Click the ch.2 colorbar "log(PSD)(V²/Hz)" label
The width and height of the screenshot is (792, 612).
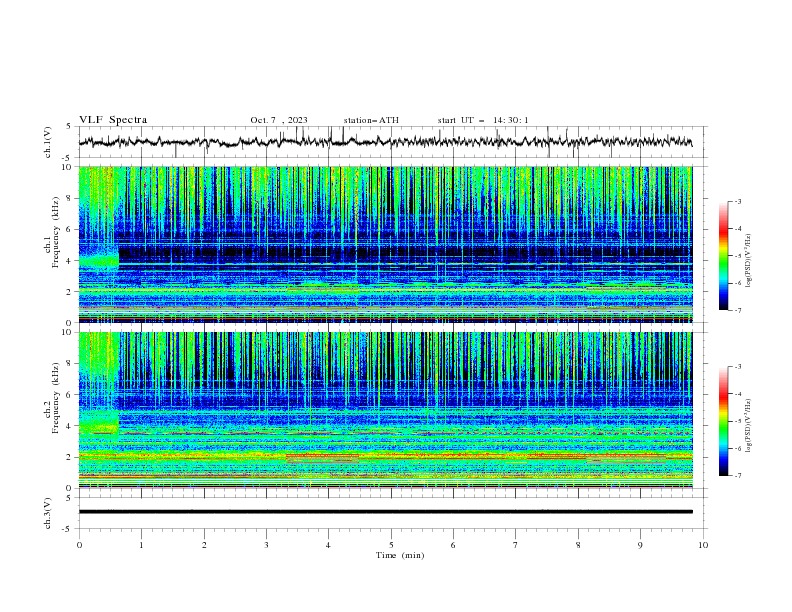(x=749, y=426)
